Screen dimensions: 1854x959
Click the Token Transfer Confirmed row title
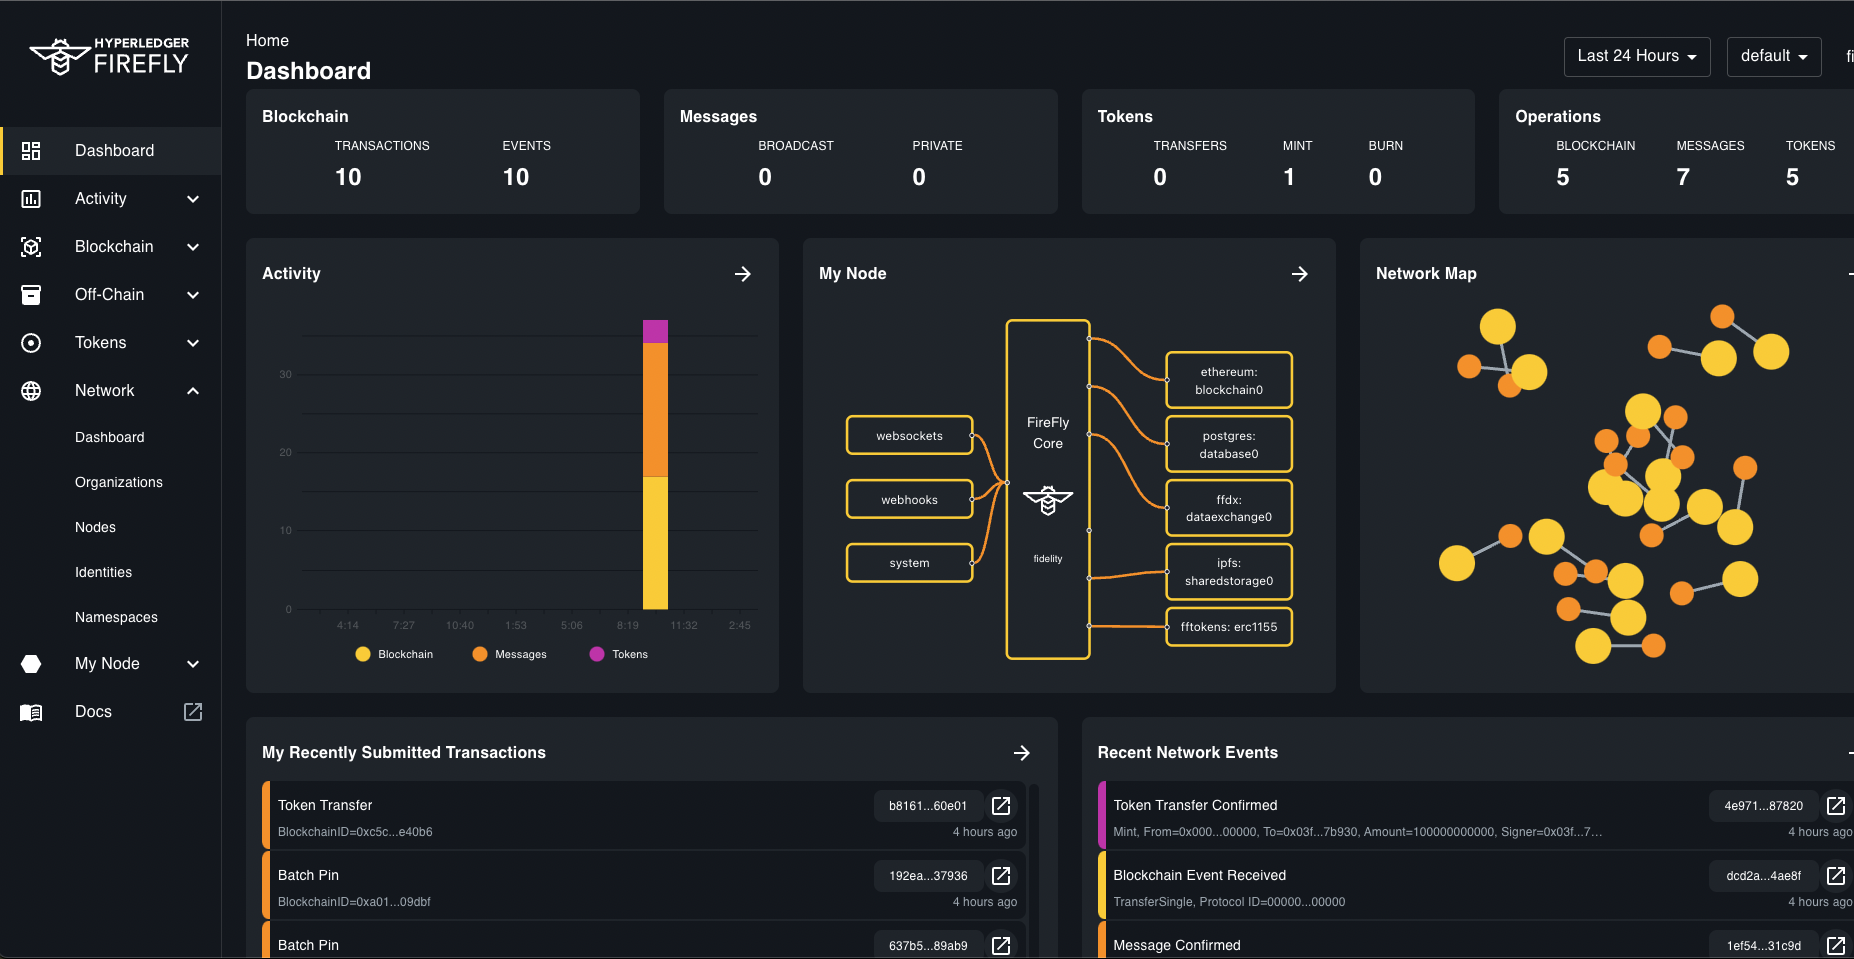click(1195, 806)
